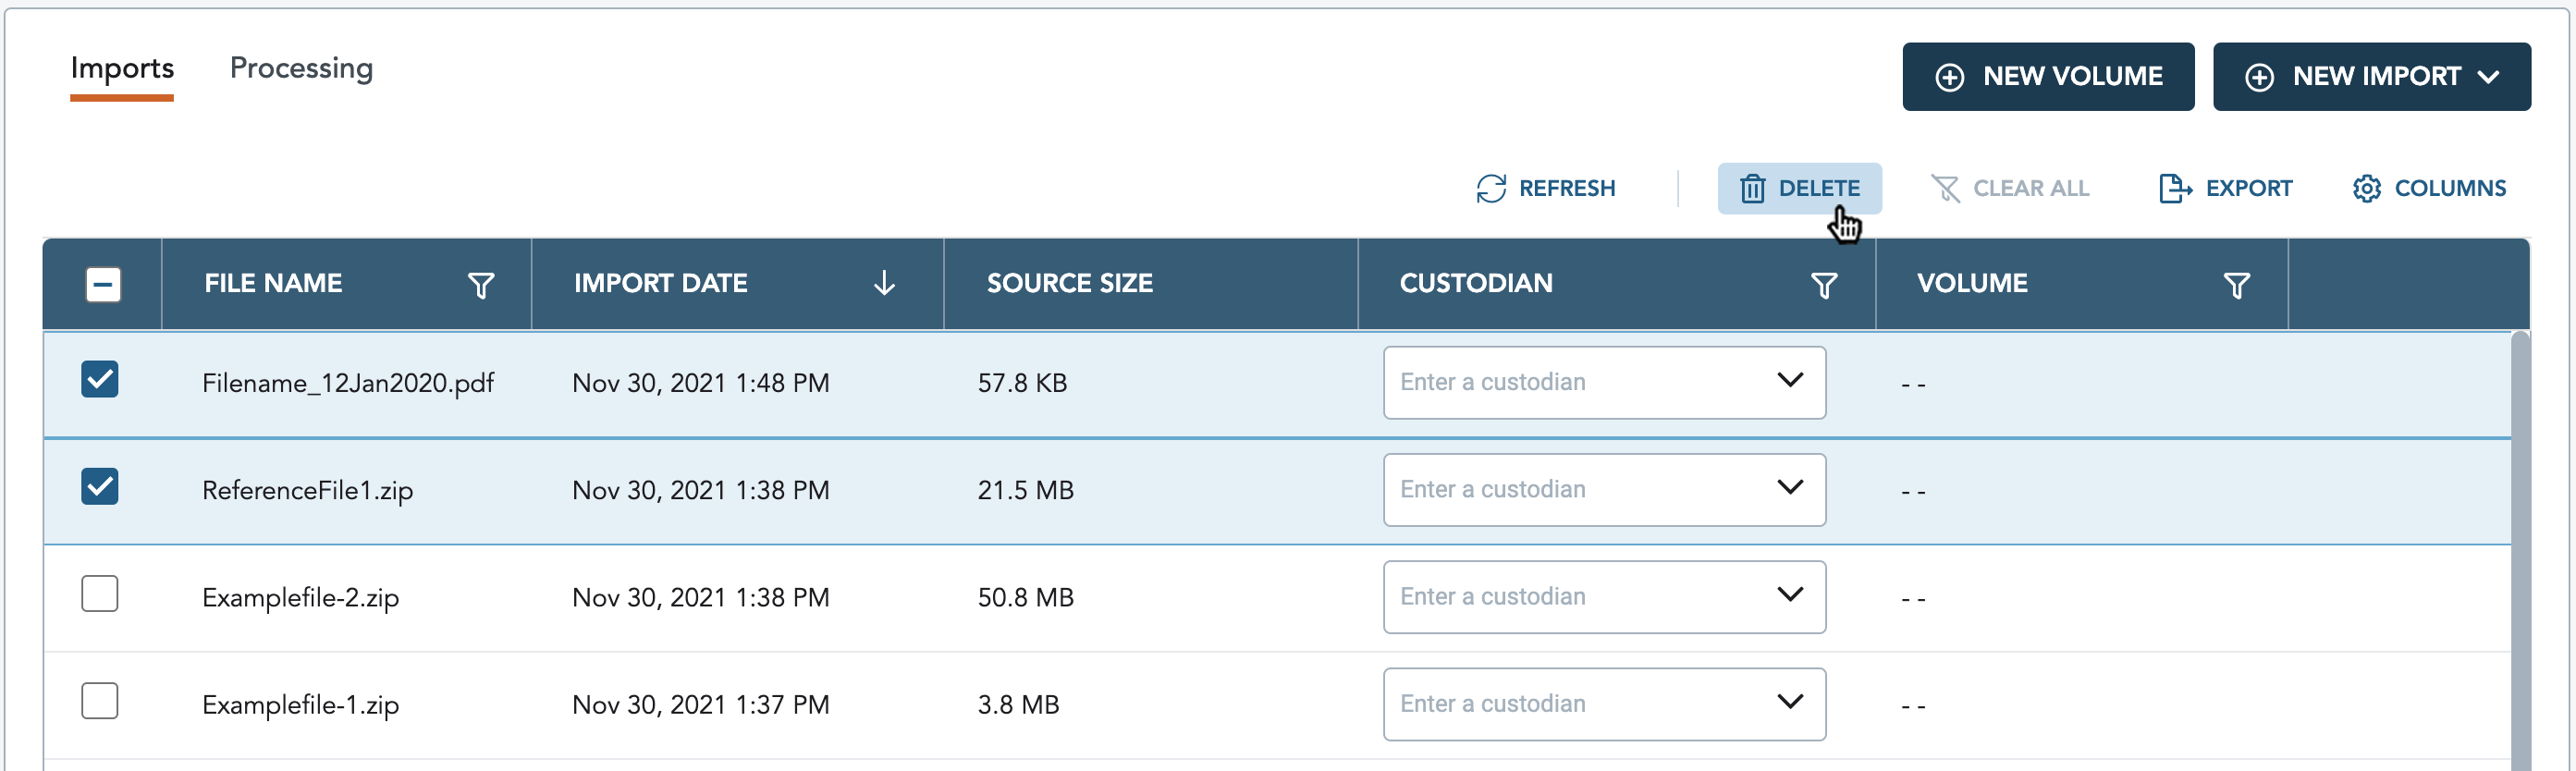Focus custodian input placeholder for Examplefile-1.zip
Viewport: 2576px width, 771px height.
[x=1492, y=703]
